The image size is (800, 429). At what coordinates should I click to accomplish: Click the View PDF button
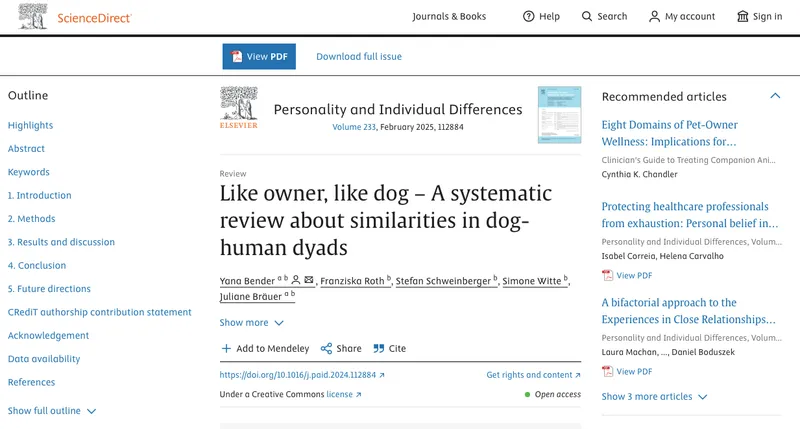(259, 57)
